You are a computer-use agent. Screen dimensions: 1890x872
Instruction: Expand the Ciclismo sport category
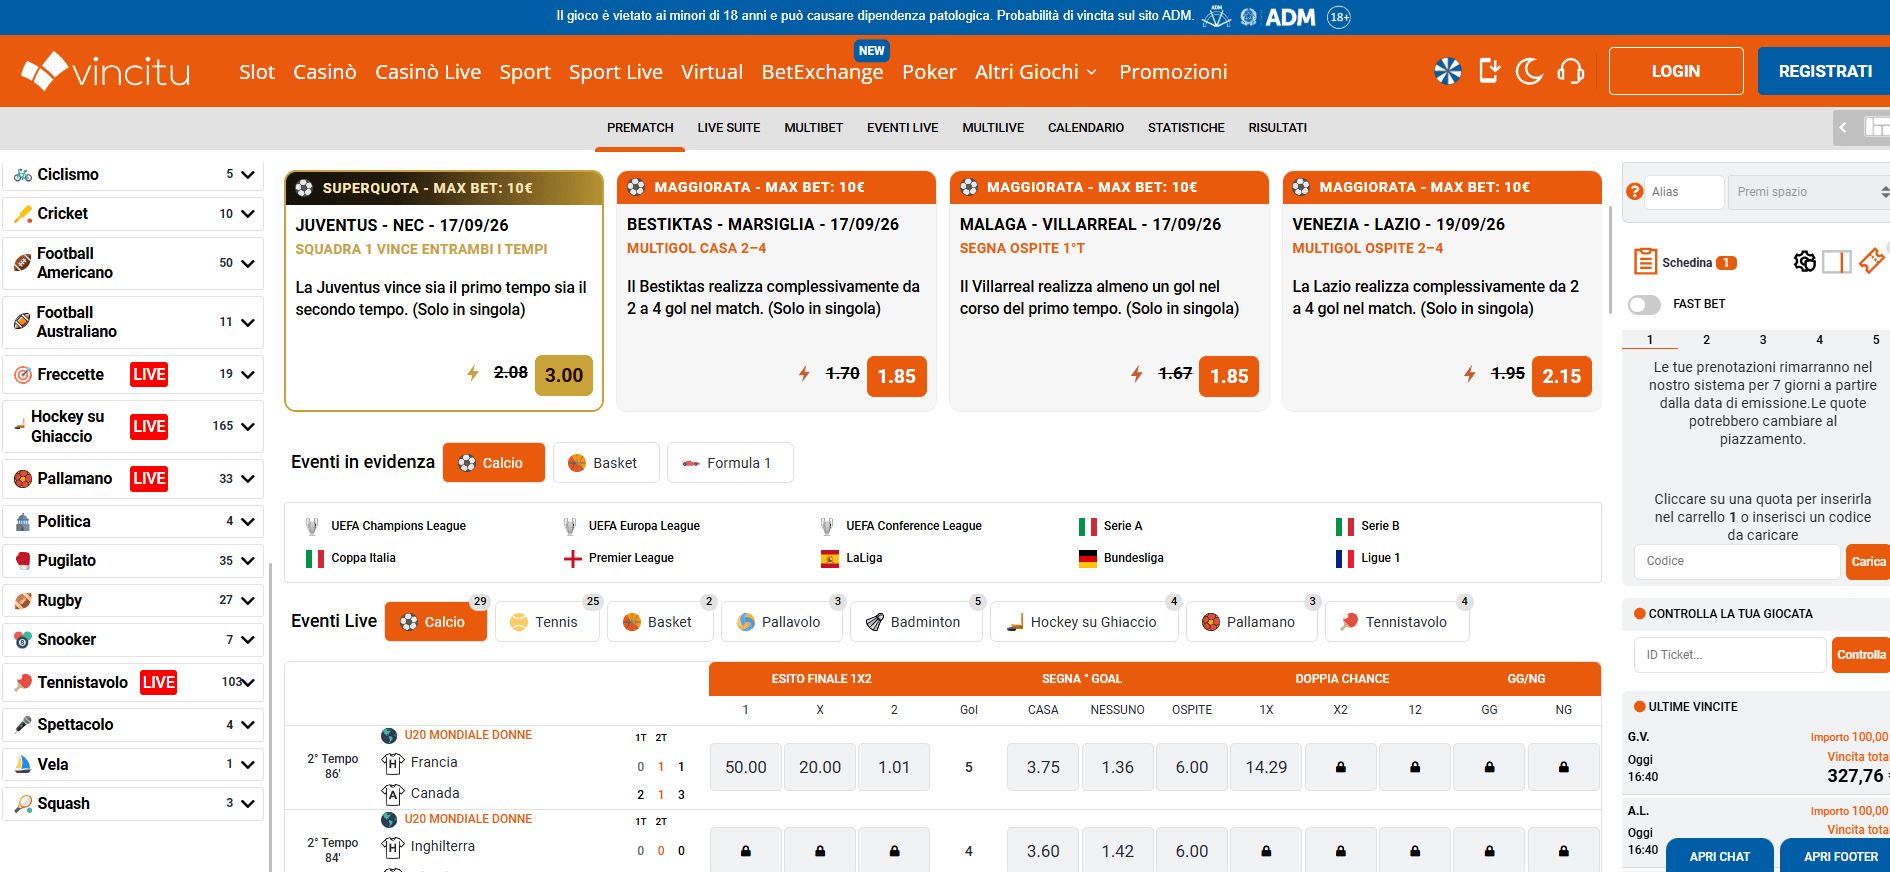[x=248, y=175]
